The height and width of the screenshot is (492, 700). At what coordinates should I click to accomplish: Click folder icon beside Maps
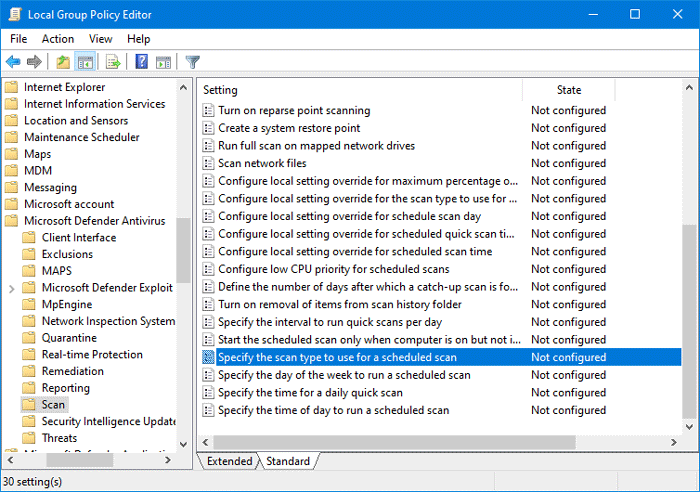(12, 154)
